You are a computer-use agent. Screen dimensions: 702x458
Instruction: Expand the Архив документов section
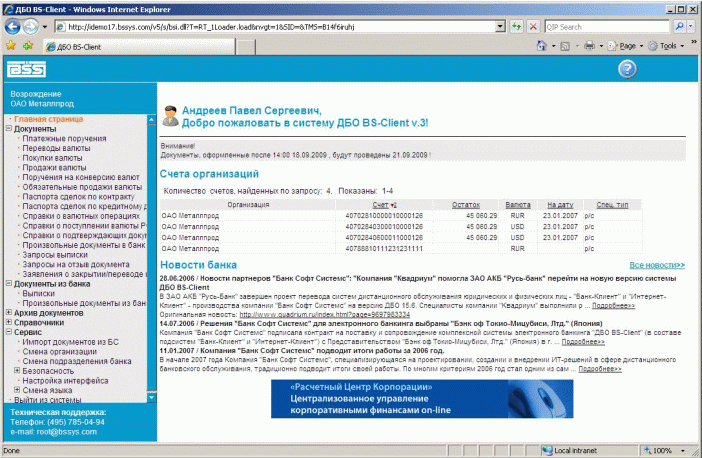pos(9,312)
